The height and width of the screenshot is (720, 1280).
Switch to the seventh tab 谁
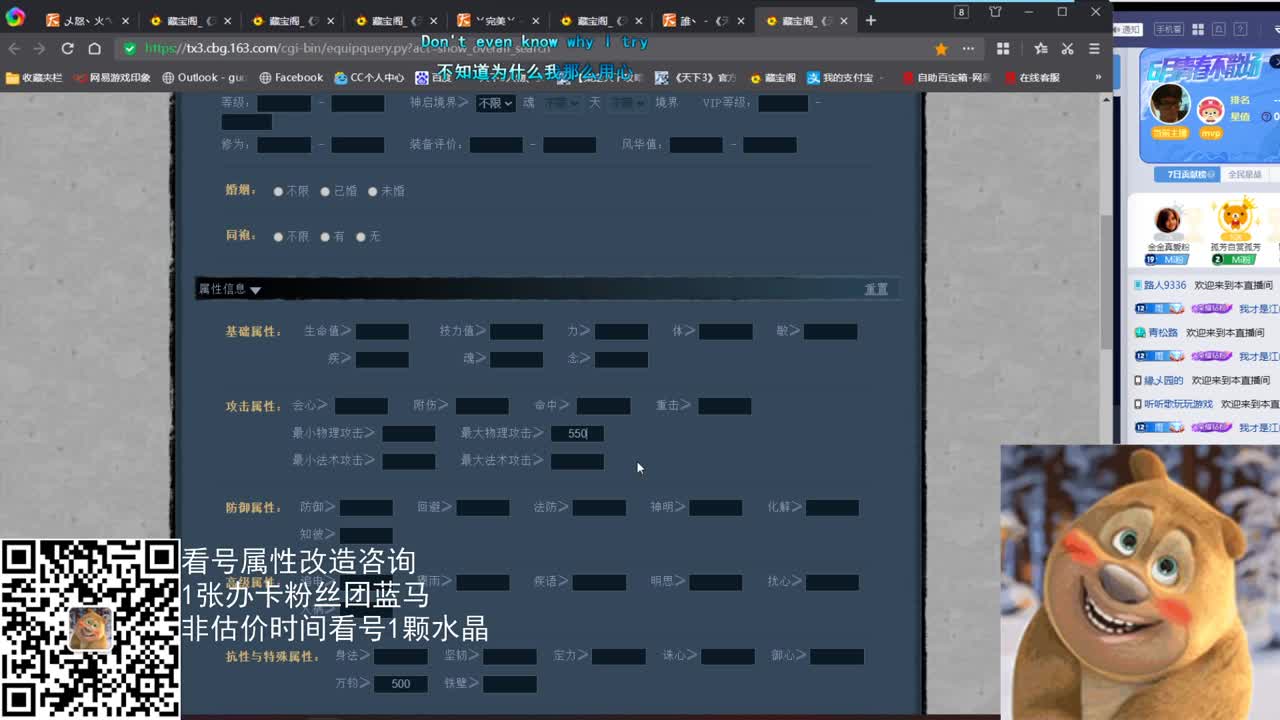704,20
